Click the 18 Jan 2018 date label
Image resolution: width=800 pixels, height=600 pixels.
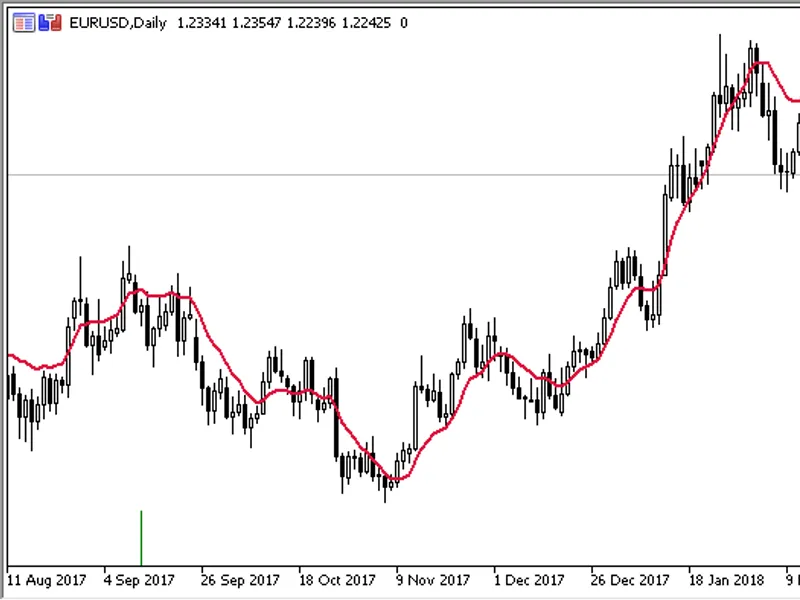tap(727, 580)
